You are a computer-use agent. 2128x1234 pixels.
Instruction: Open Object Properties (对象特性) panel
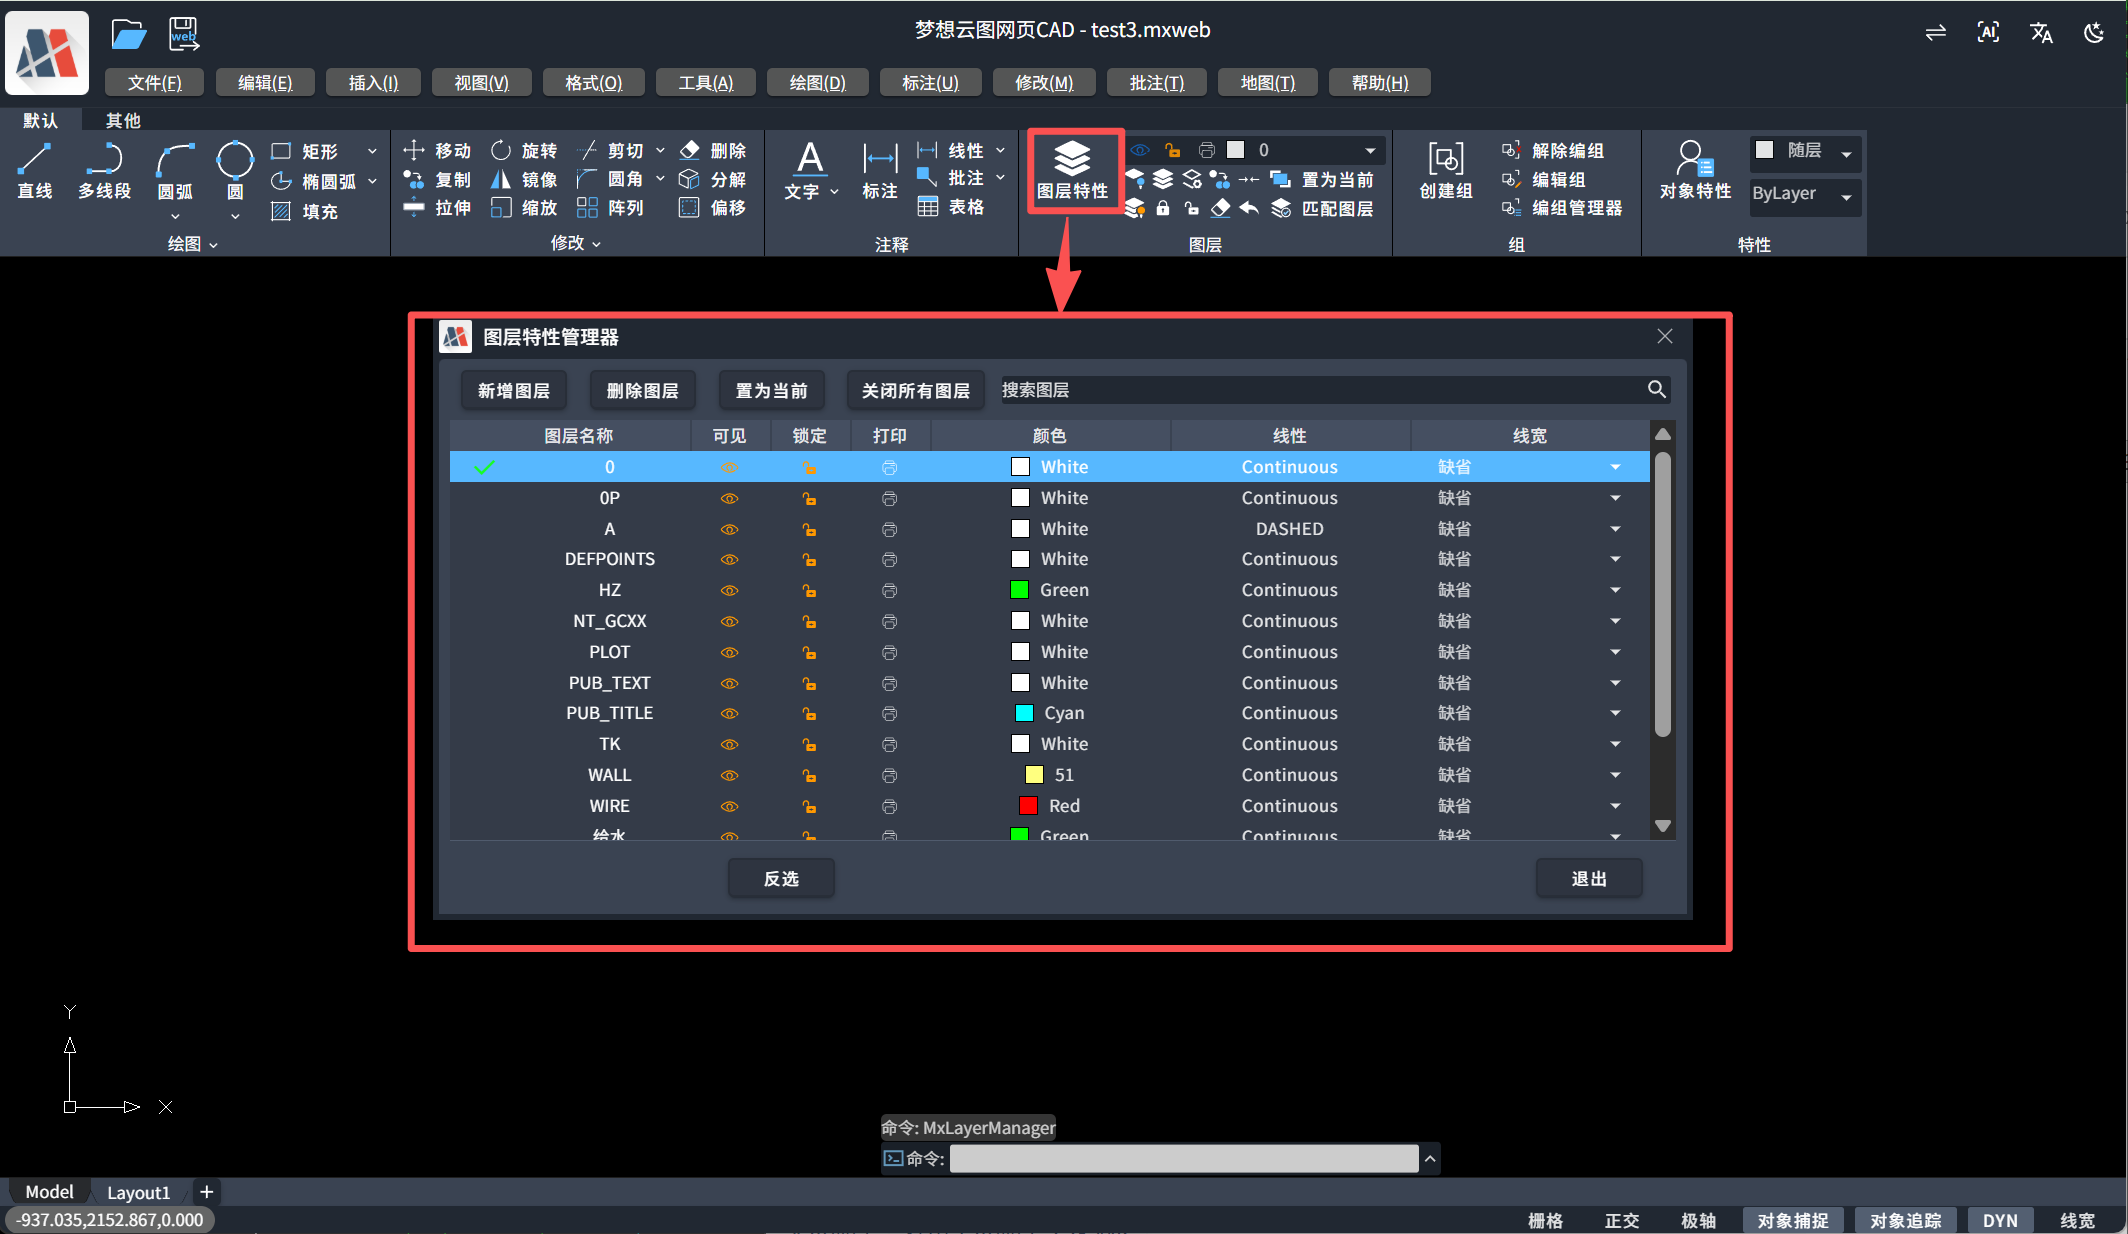[x=1695, y=170]
